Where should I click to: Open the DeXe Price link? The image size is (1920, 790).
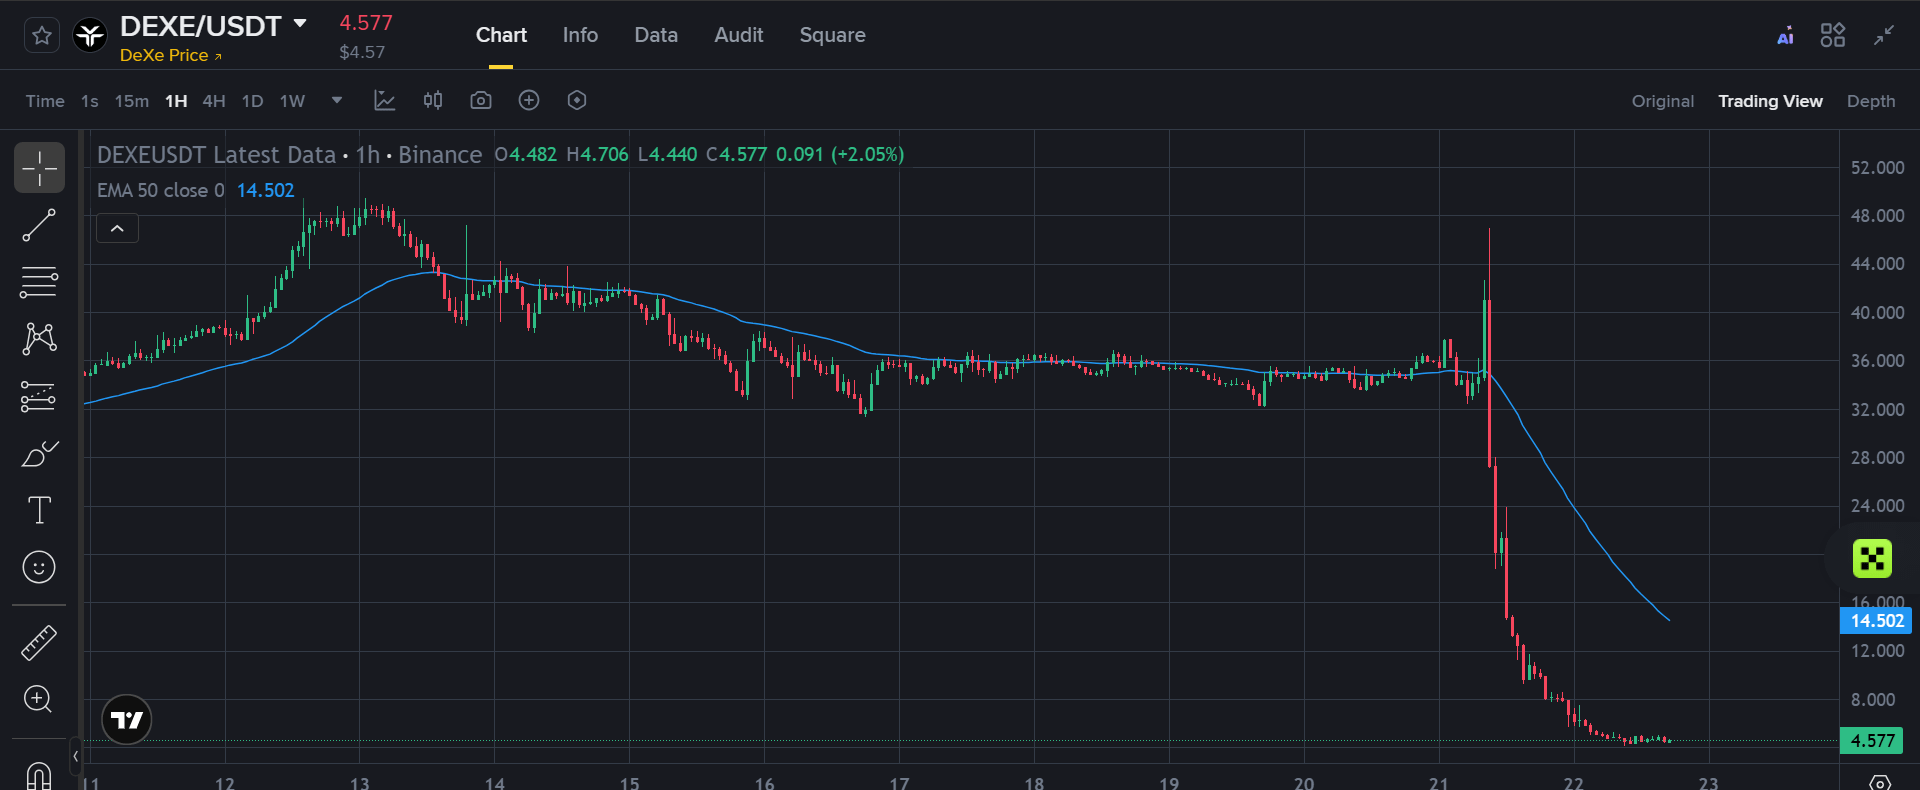click(x=171, y=56)
